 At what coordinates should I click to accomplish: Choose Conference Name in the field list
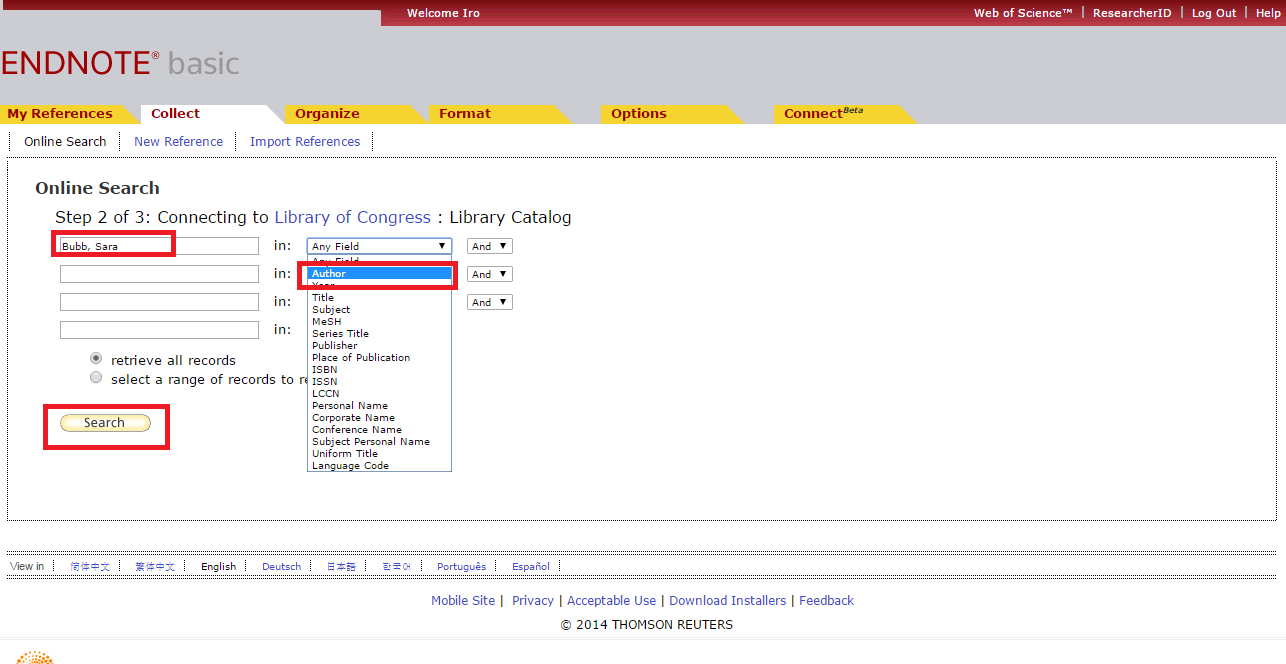click(x=379, y=430)
